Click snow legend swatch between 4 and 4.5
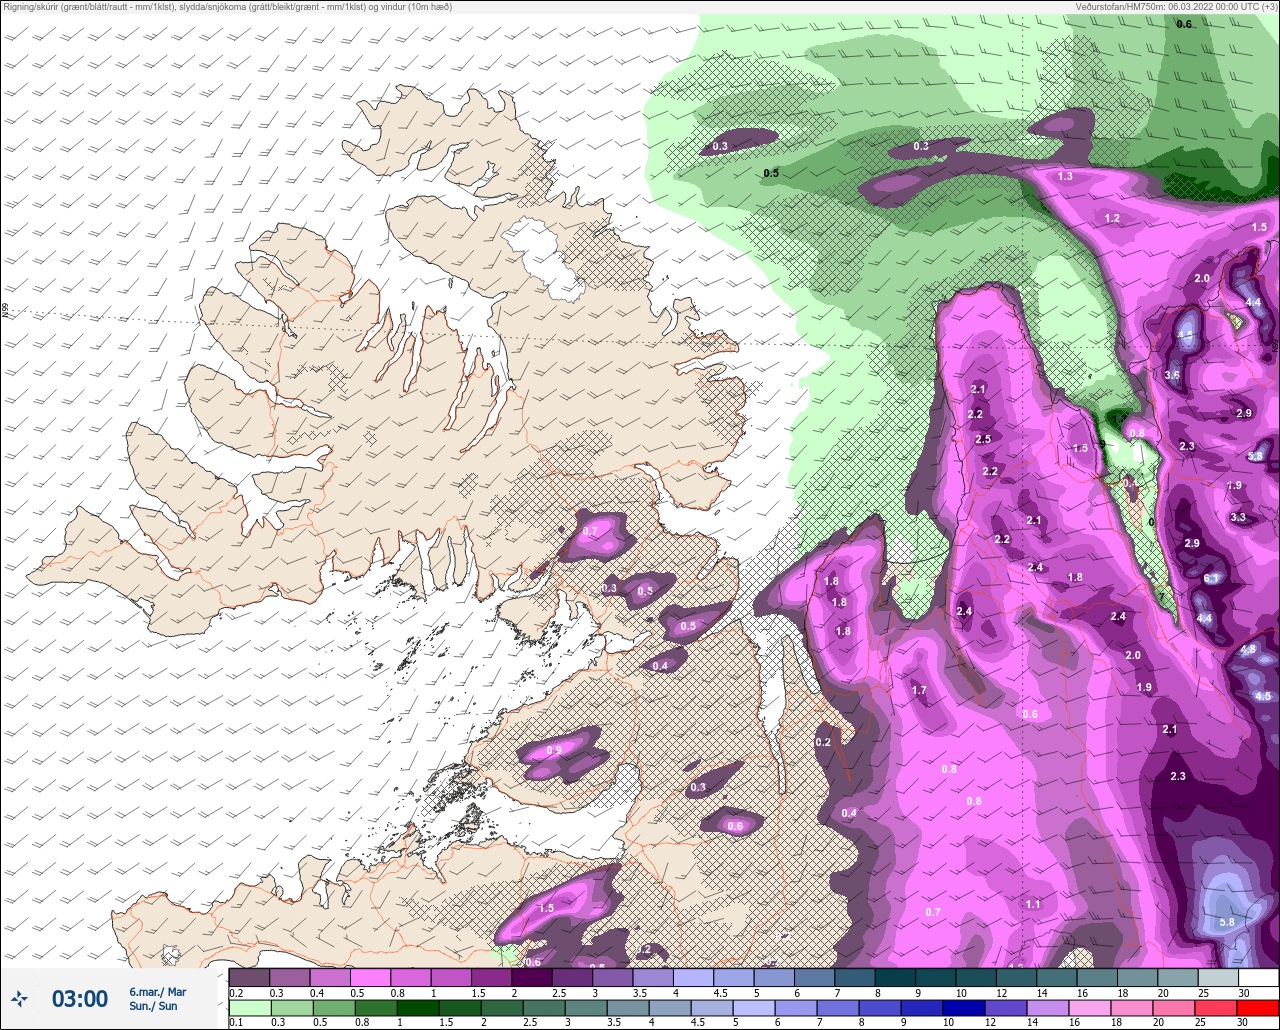The width and height of the screenshot is (1280, 1030). pos(693,977)
